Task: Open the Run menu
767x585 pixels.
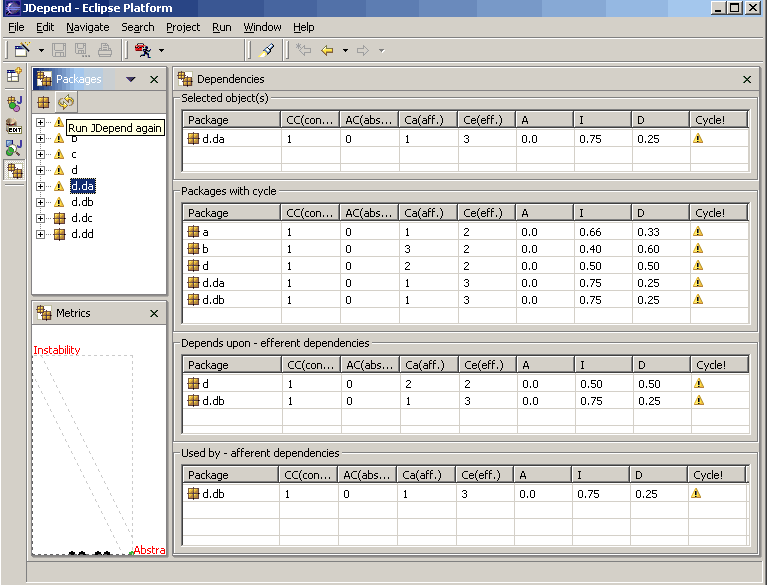Action: point(222,27)
